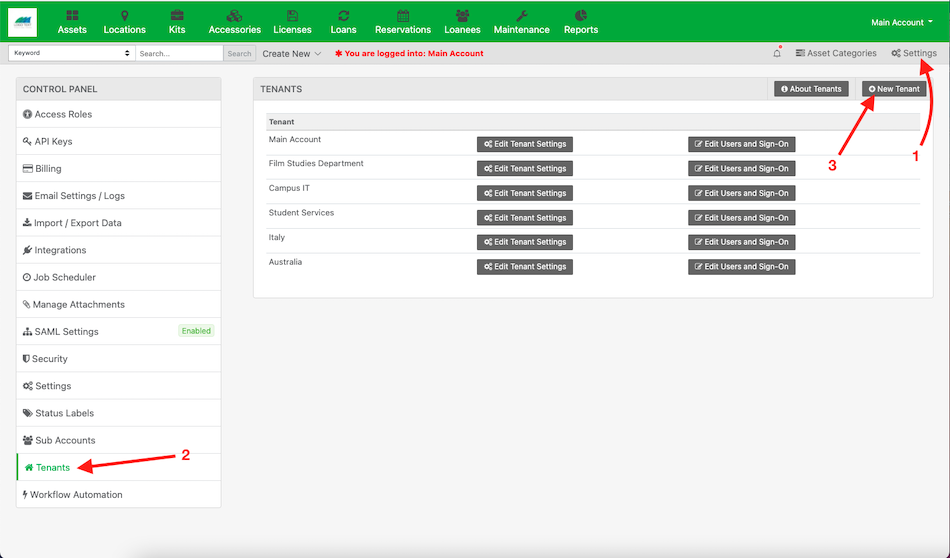Click the About Tenants button
Screen dimensions: 950x558
tap(811, 89)
